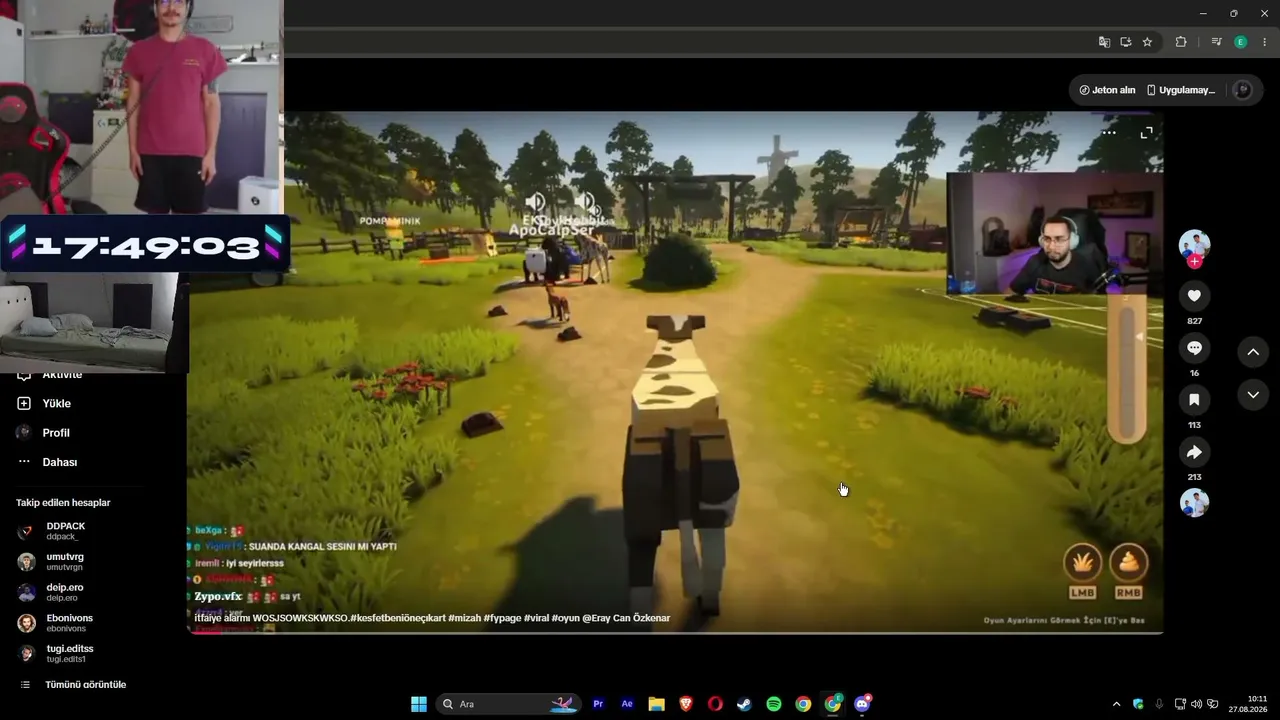Expand the video to fullscreen
Screen dimensions: 1280x720
point(1146,132)
